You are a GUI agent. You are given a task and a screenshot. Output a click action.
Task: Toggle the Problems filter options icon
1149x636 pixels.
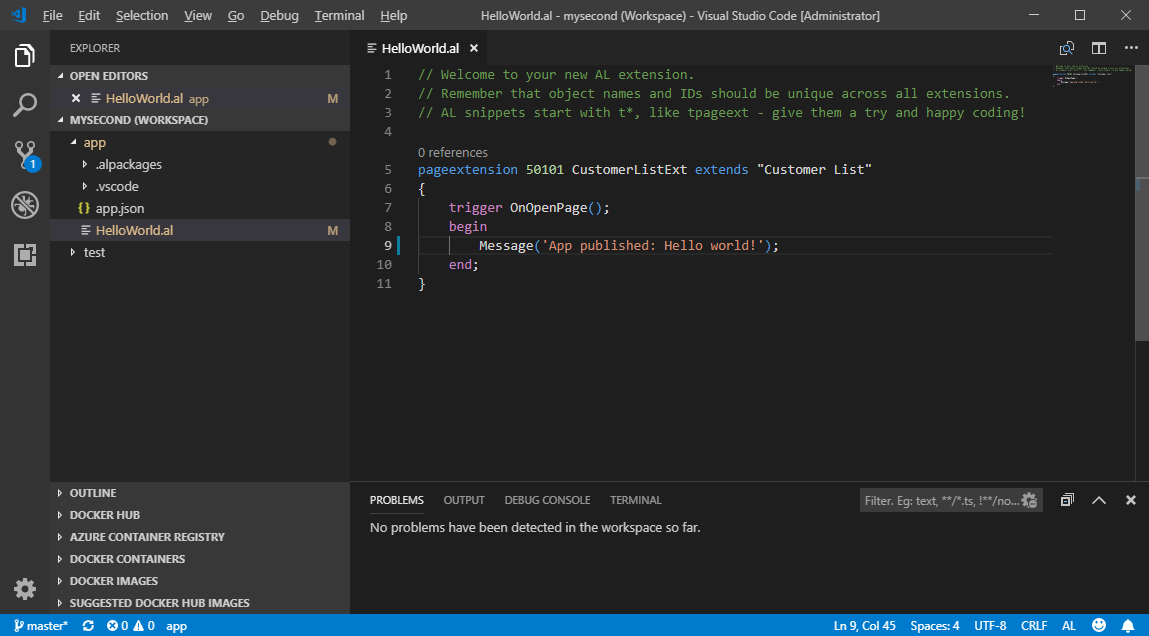(x=1030, y=500)
